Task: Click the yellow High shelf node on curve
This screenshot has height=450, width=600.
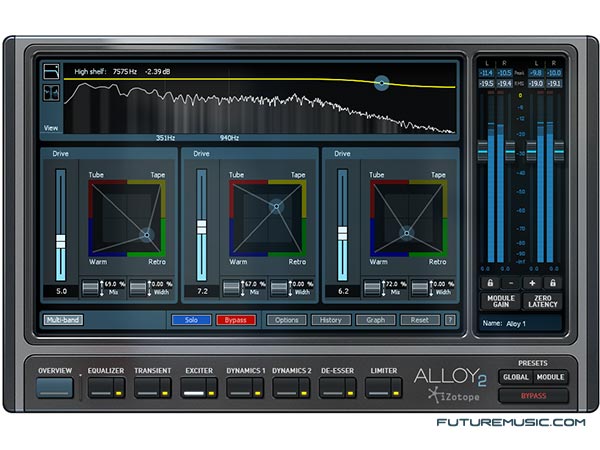Action: [x=382, y=83]
